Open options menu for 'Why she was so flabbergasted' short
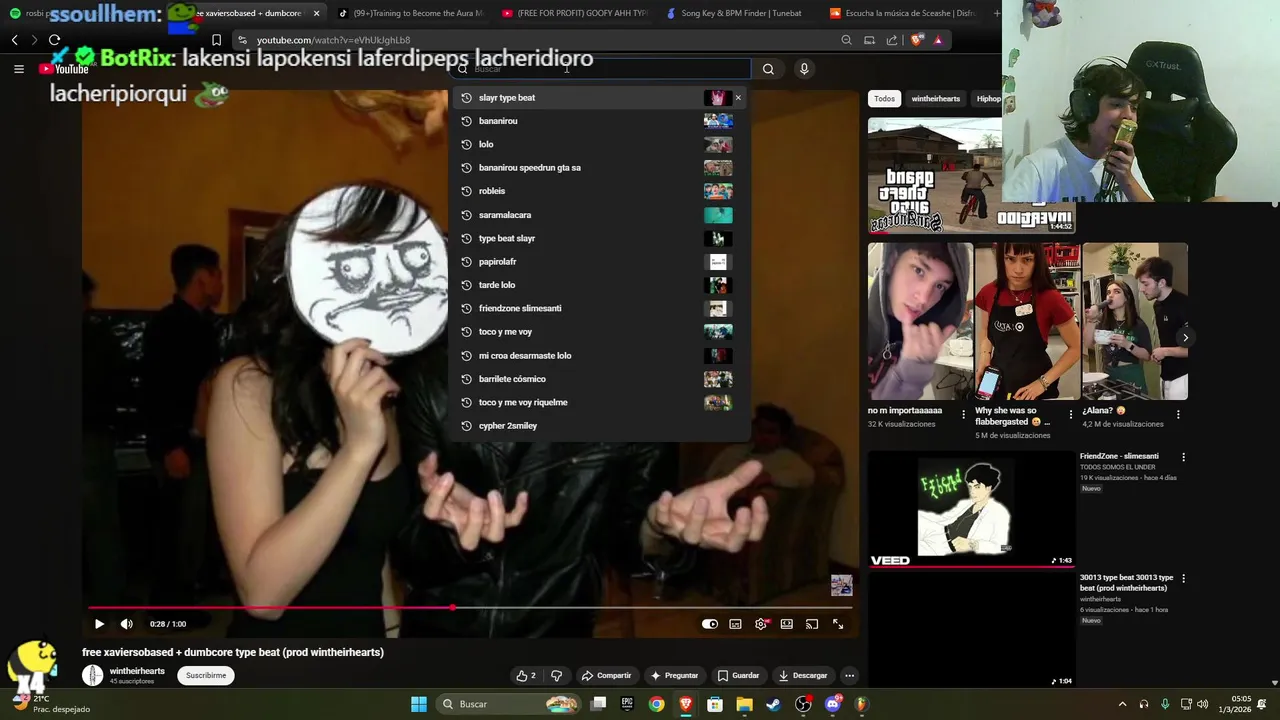 (x=1071, y=414)
